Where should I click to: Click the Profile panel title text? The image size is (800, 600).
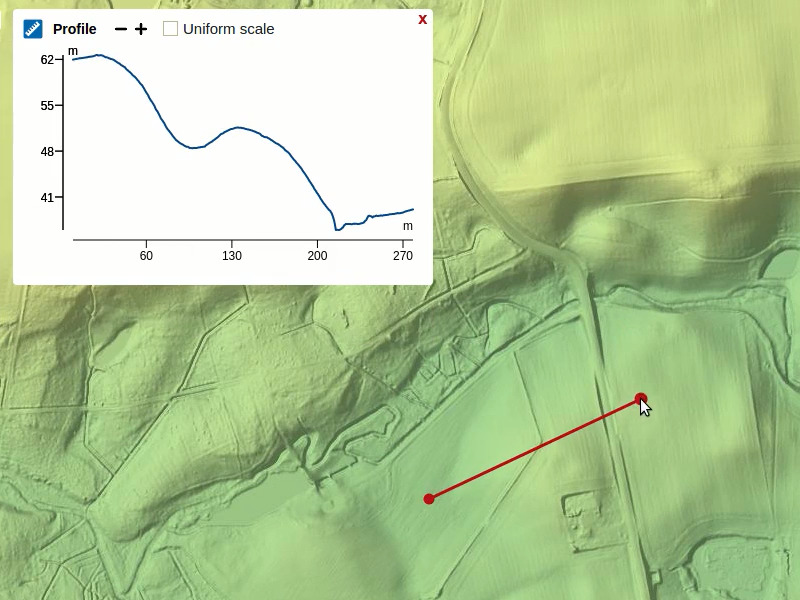pos(74,29)
